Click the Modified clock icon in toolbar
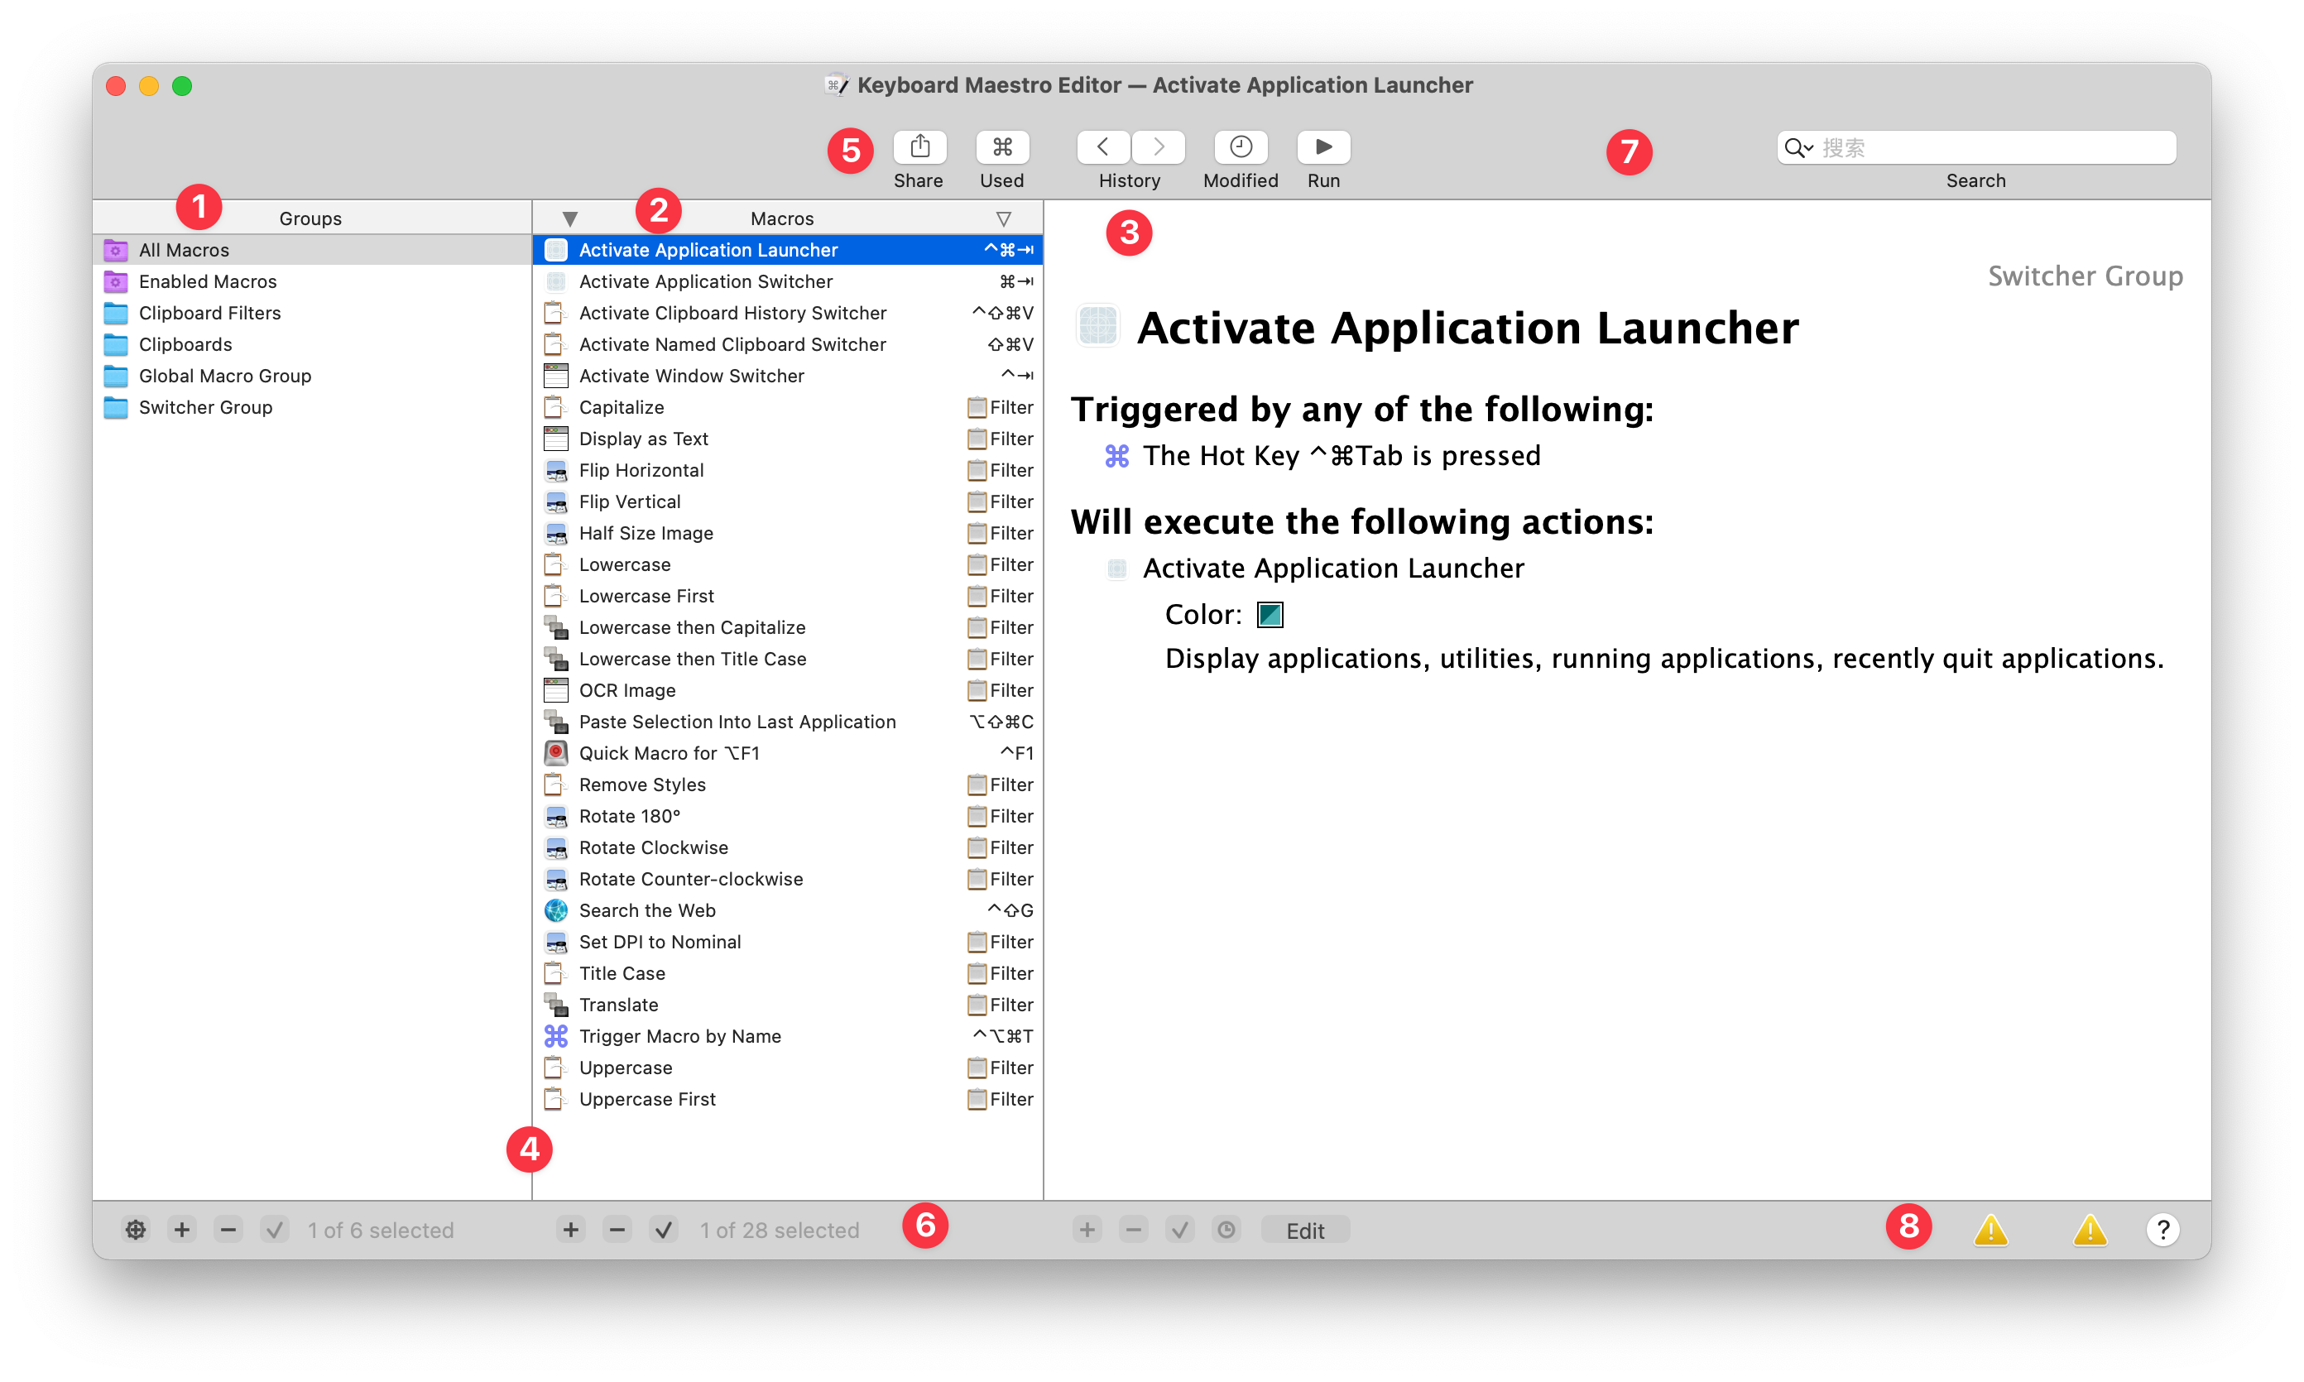The width and height of the screenshot is (2304, 1382). coord(1240,147)
